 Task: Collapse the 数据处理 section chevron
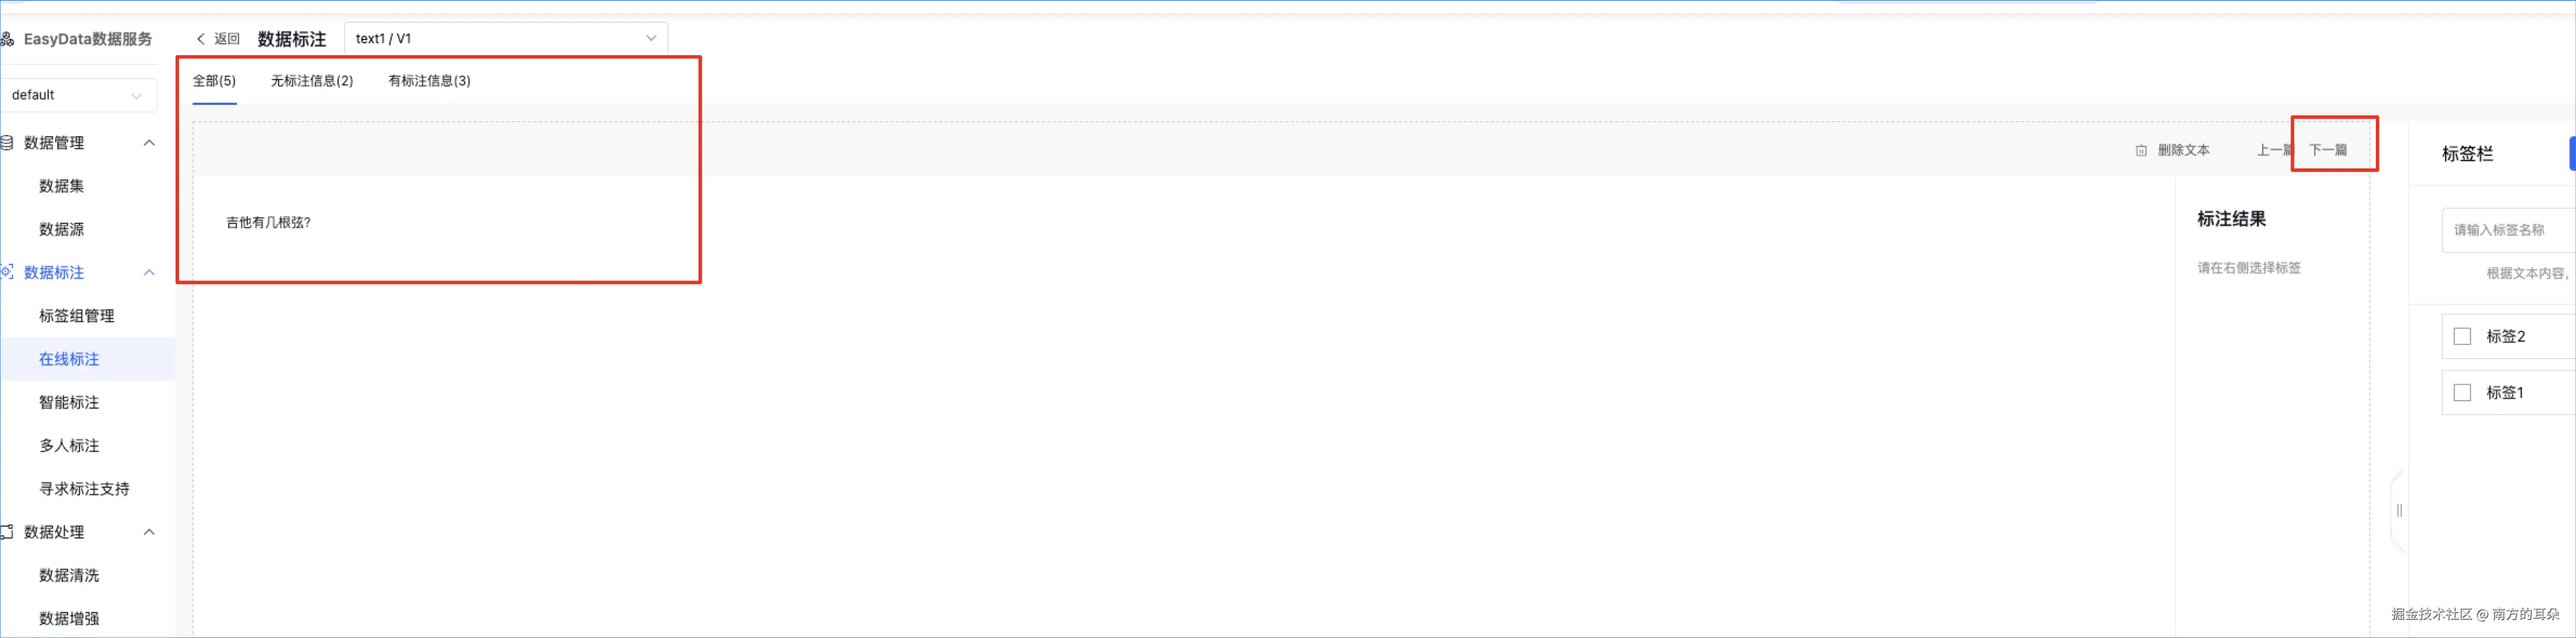click(149, 532)
